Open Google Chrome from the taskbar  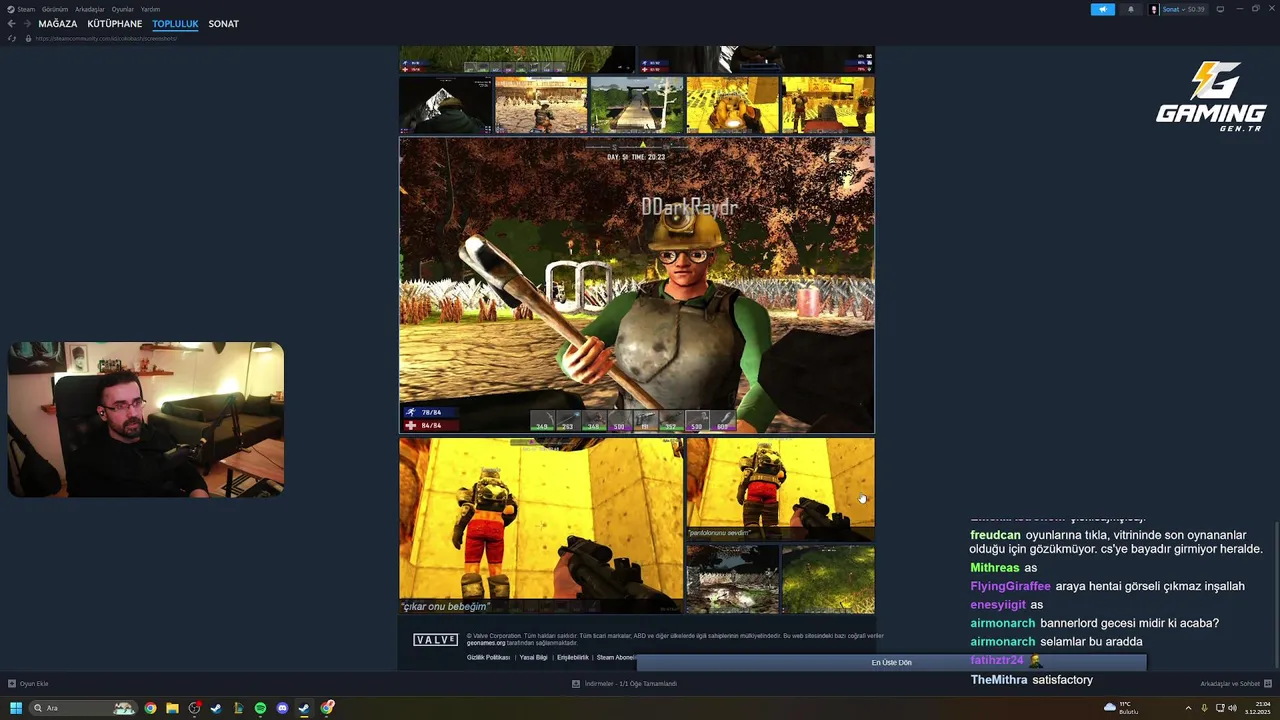(150, 708)
